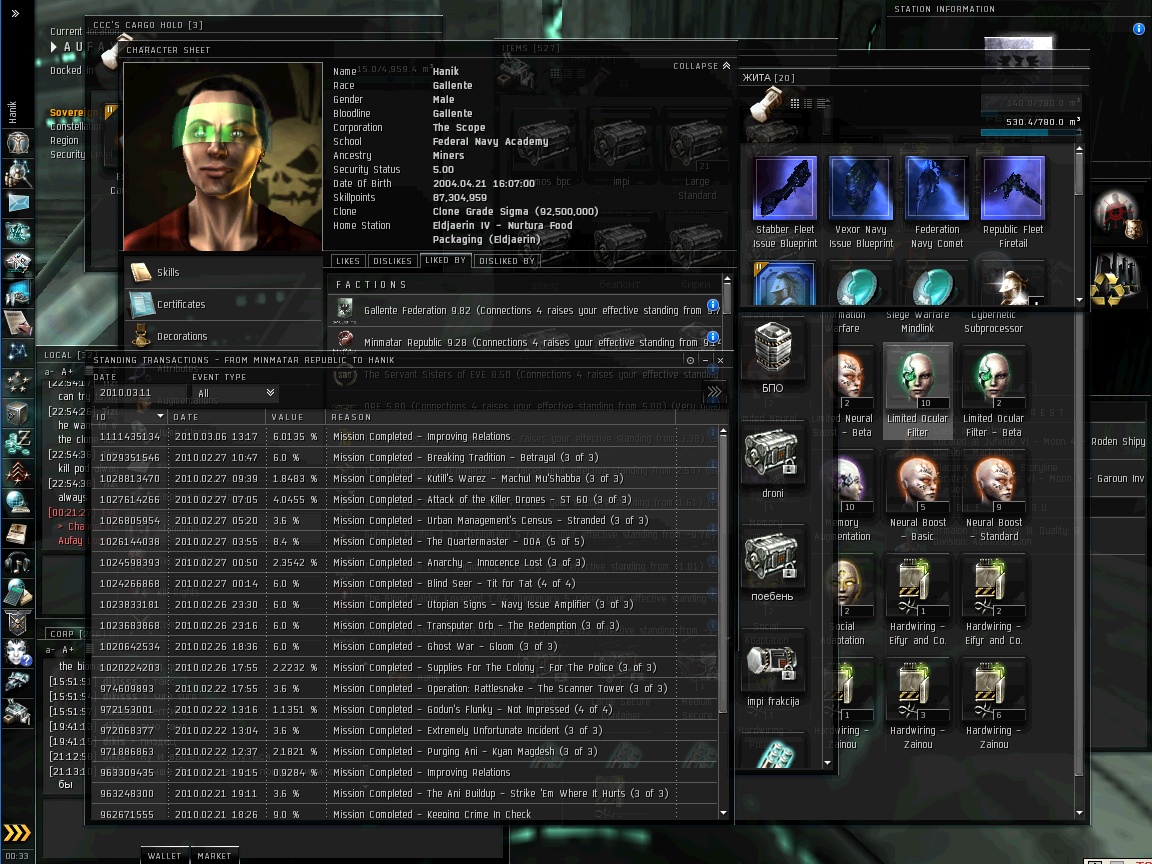Viewport: 1152px width, 864px height.
Task: Switch ЖИТА container to icon grid view
Action: (795, 104)
